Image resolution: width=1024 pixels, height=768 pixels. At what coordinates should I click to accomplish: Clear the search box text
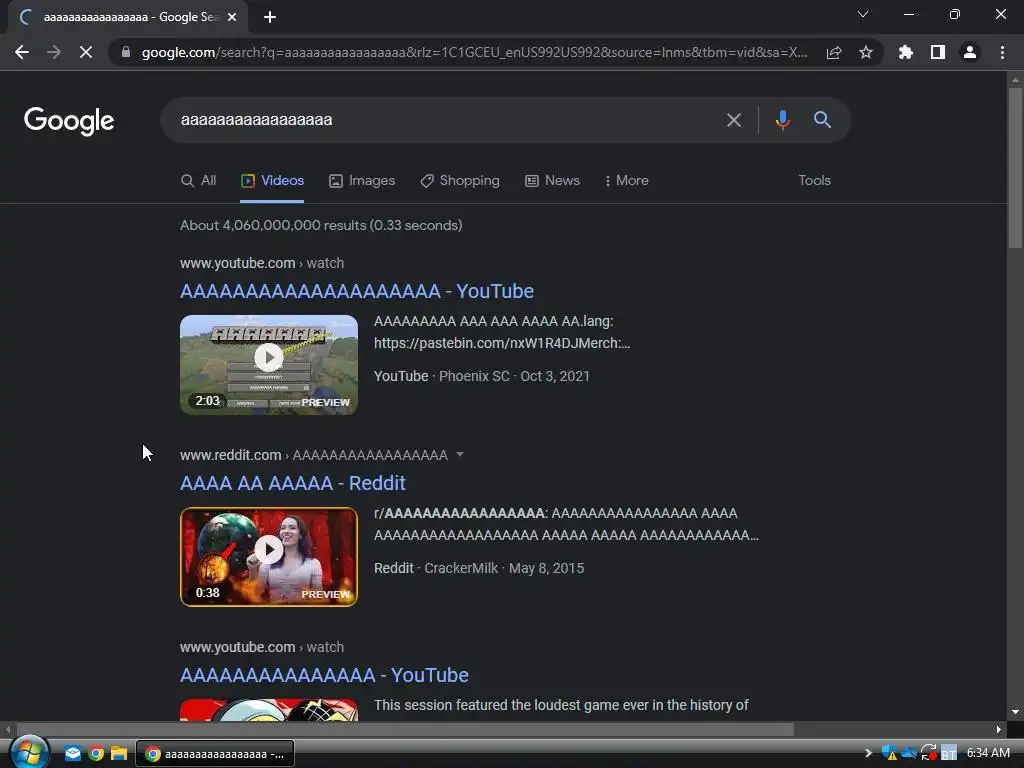[x=734, y=120]
